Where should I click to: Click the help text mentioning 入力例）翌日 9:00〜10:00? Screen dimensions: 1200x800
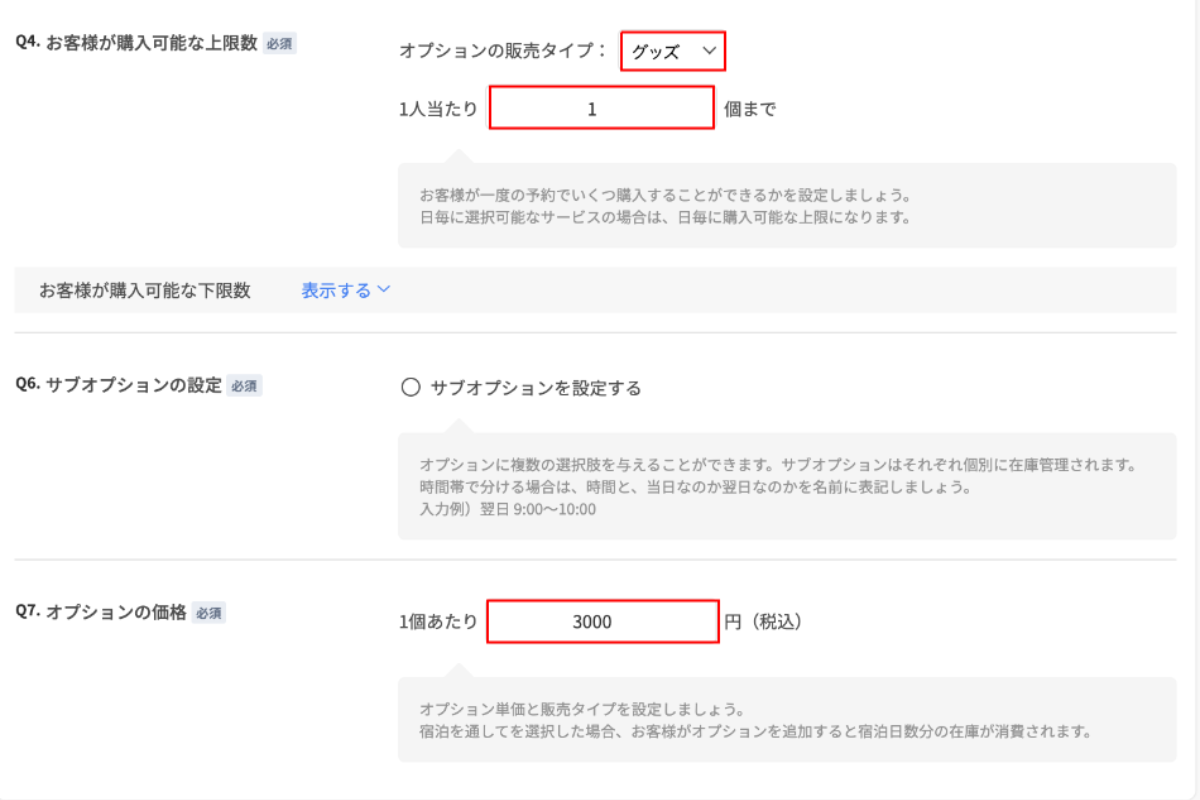[x=508, y=509]
